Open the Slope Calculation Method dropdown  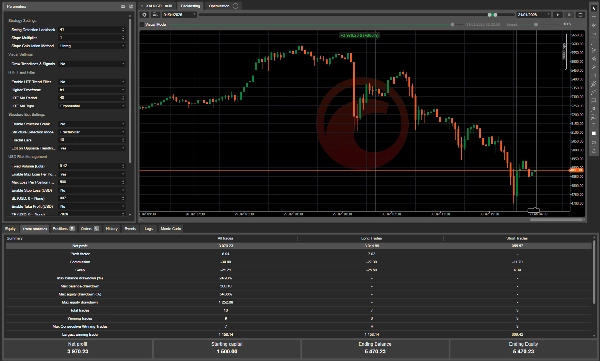(92, 46)
